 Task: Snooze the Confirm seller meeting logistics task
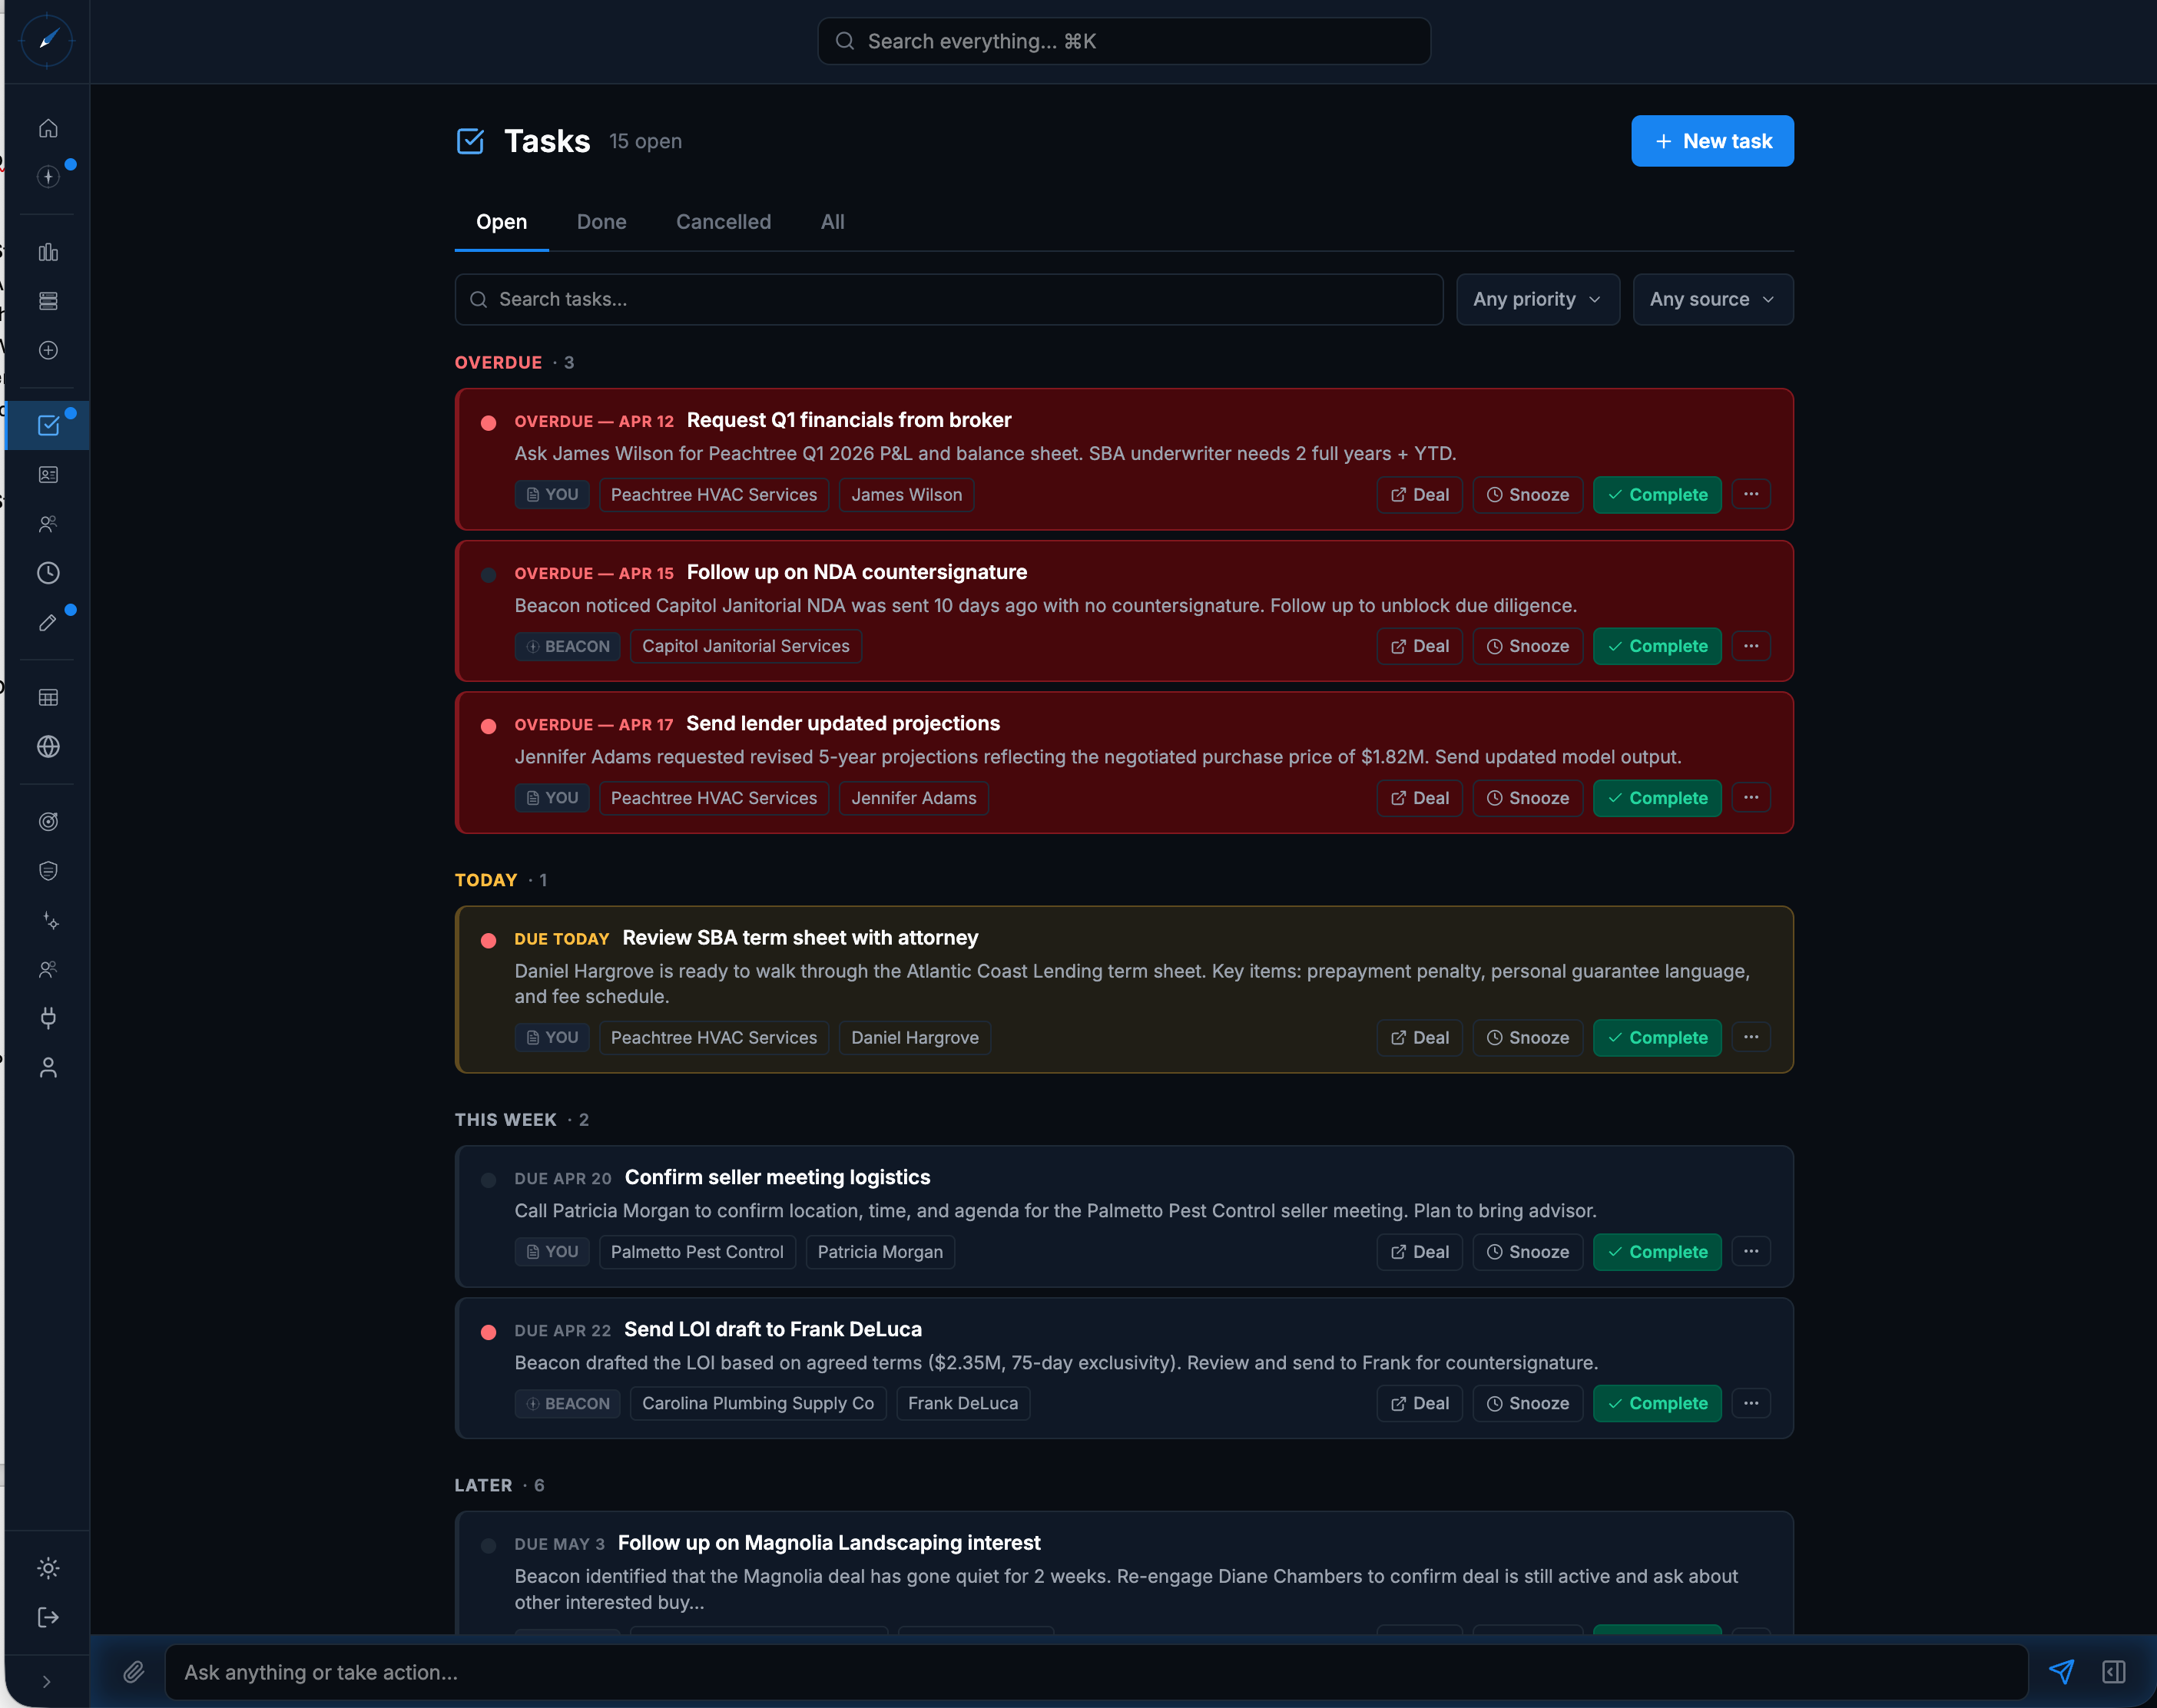click(1526, 1252)
